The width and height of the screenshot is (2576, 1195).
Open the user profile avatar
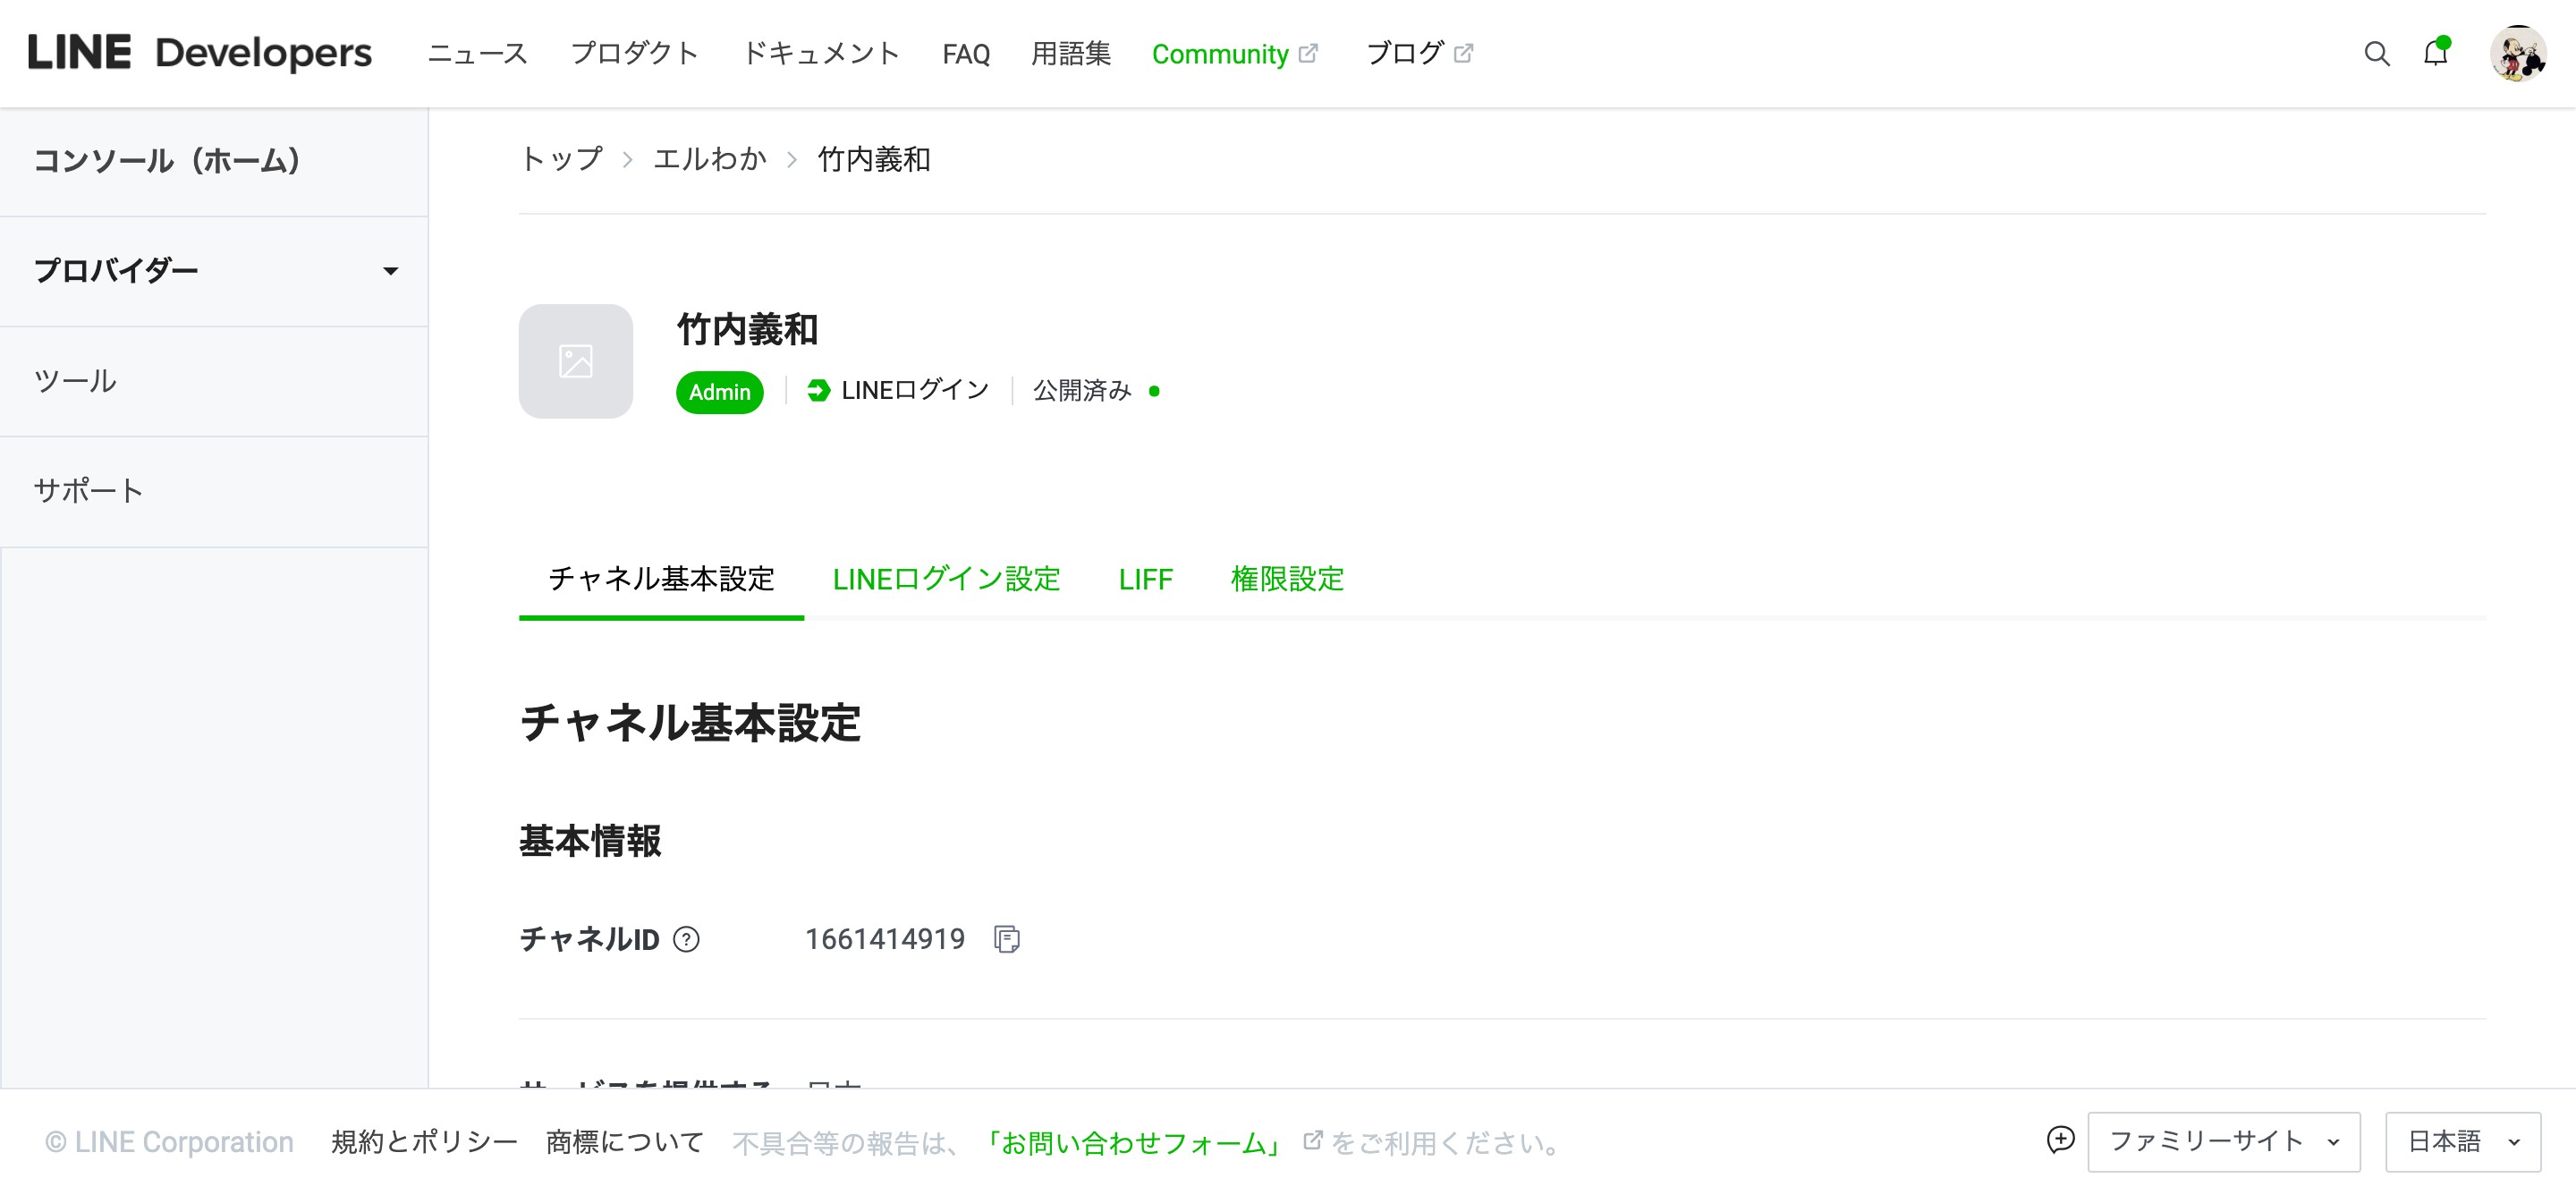click(x=2517, y=54)
